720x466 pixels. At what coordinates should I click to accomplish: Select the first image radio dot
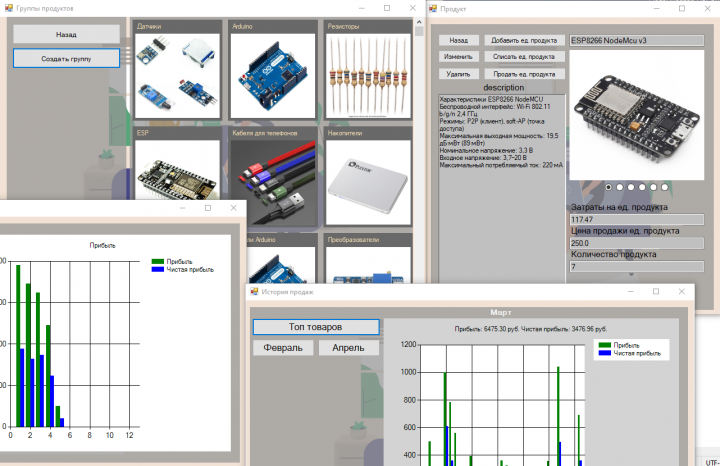[608, 187]
